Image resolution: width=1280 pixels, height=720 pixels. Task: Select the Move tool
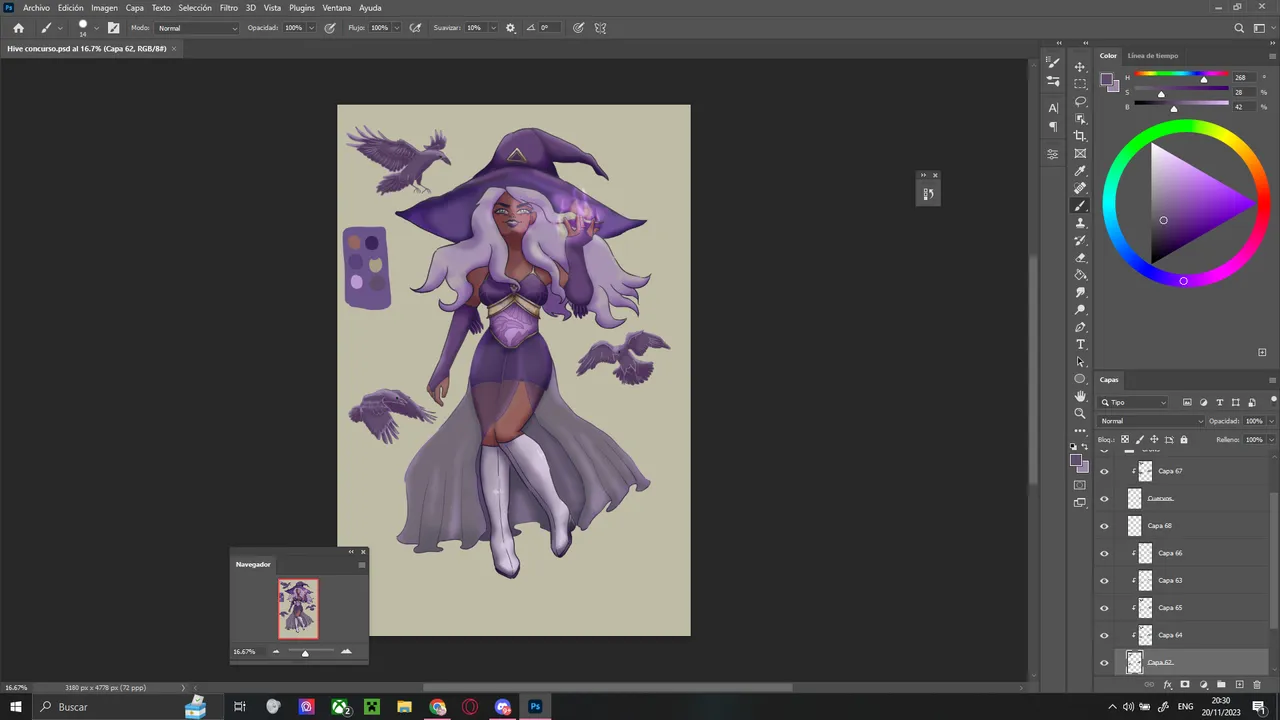pyautogui.click(x=1080, y=67)
